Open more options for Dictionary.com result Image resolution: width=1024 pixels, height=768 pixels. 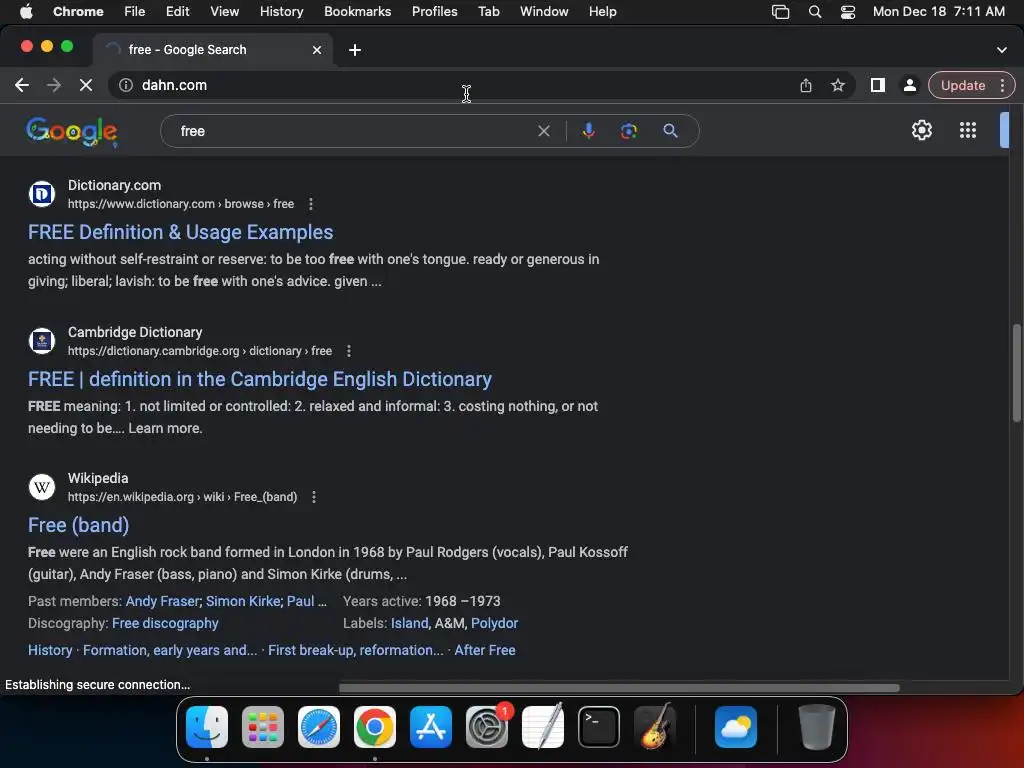pyautogui.click(x=311, y=204)
